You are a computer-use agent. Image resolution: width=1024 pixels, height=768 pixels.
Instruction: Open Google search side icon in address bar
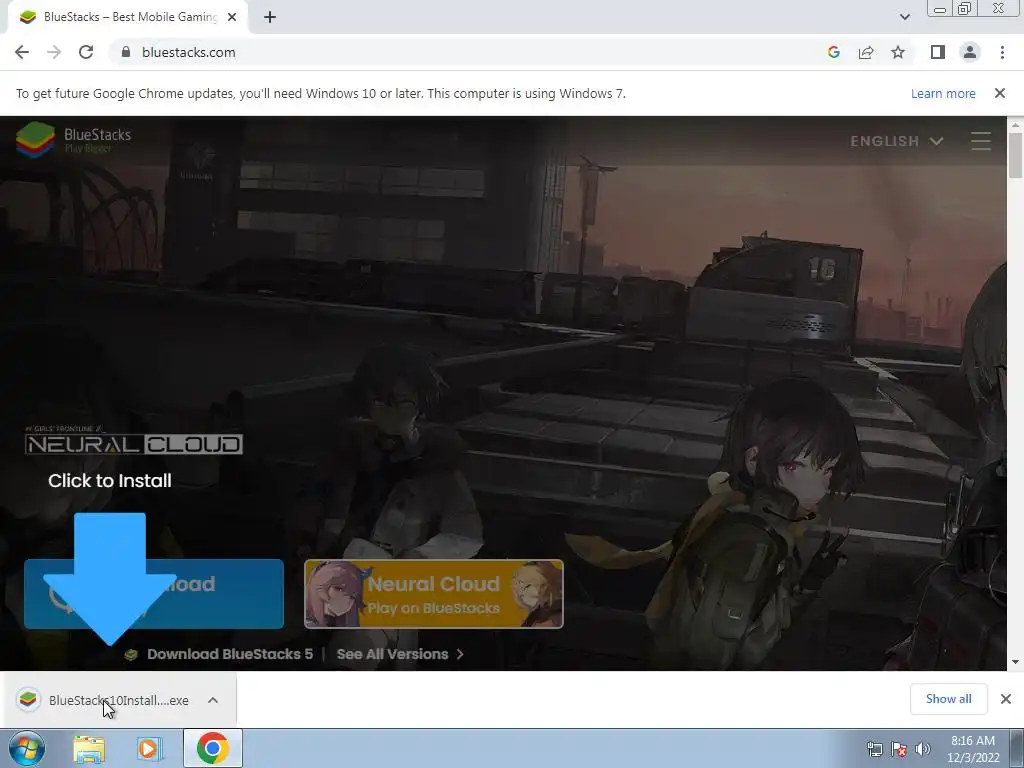pyautogui.click(x=833, y=52)
